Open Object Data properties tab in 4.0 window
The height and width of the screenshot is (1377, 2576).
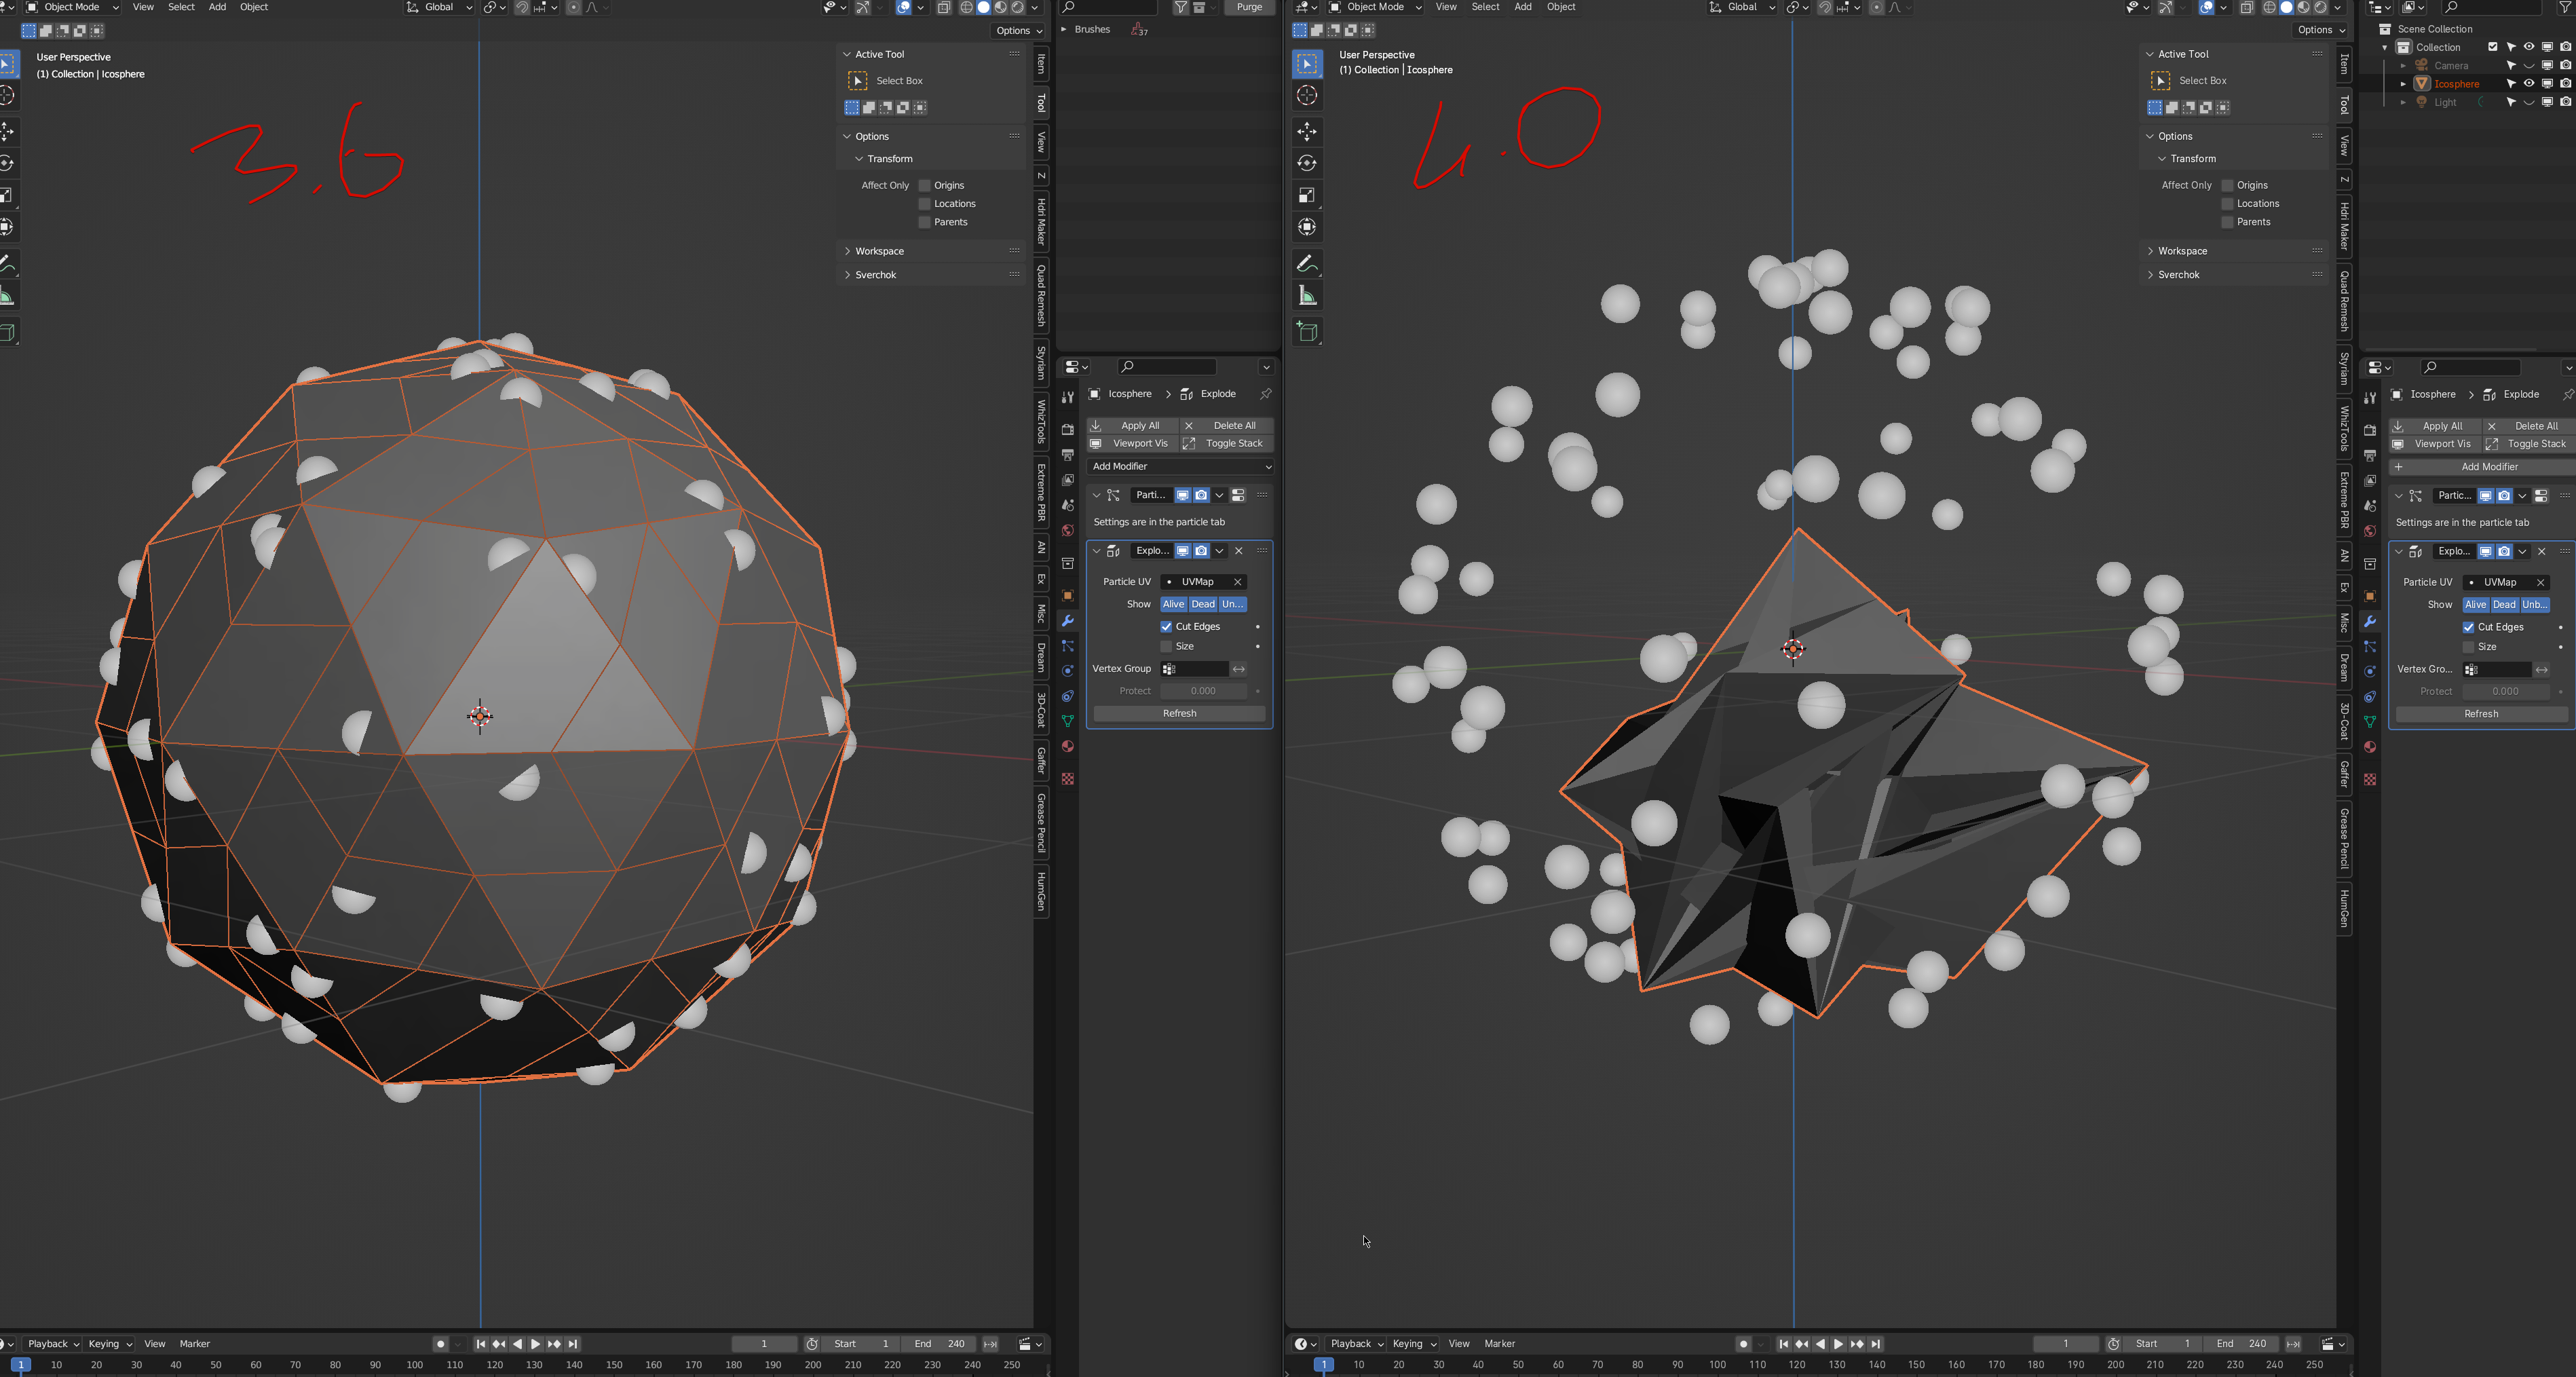pos(2370,722)
